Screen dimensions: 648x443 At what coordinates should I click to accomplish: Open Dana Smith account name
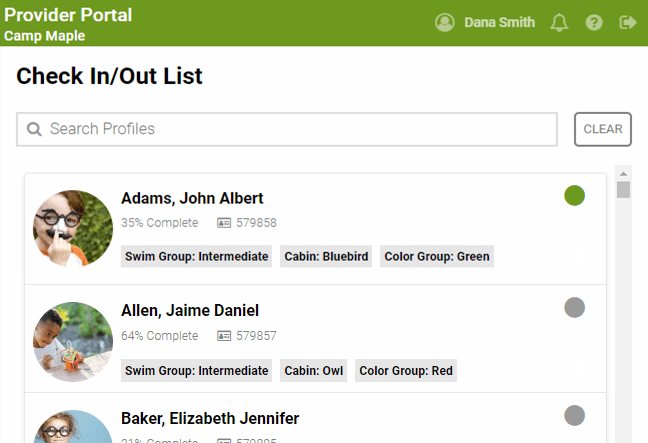pos(499,23)
